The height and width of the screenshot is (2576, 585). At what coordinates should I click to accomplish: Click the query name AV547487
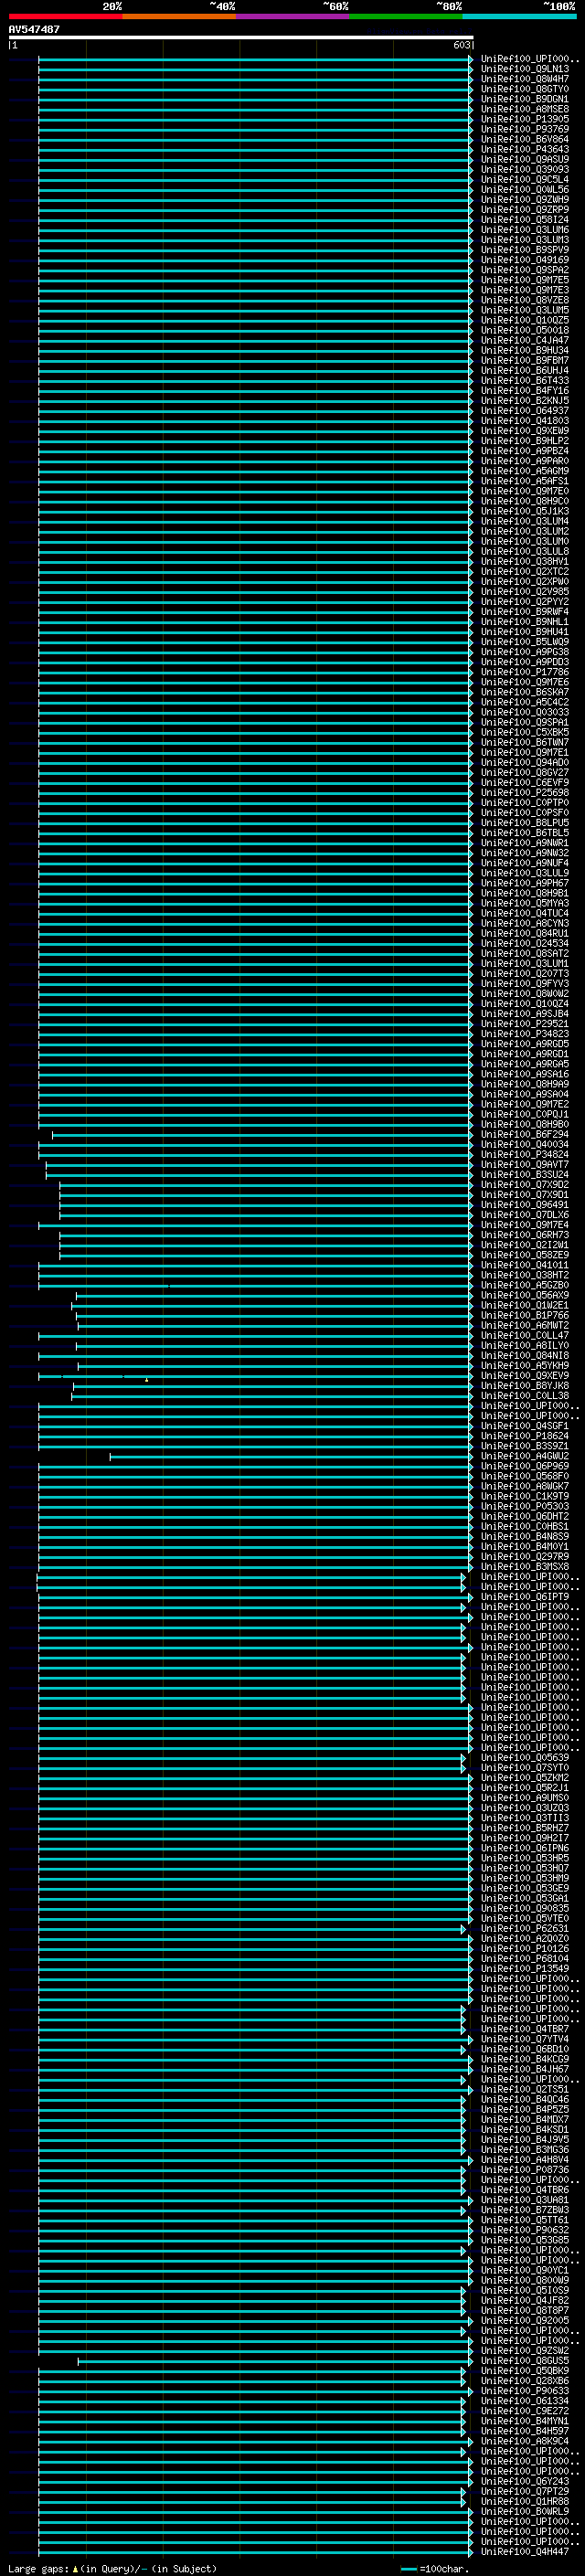click(x=34, y=30)
